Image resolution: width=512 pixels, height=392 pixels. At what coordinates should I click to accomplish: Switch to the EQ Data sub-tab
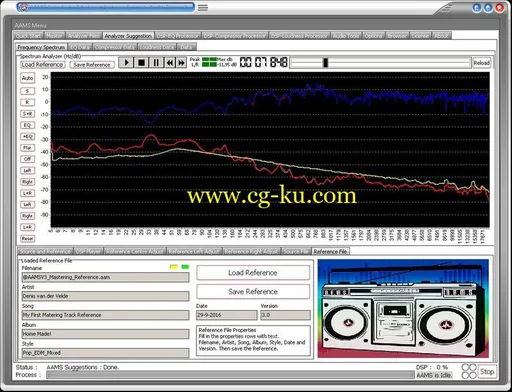80,47
